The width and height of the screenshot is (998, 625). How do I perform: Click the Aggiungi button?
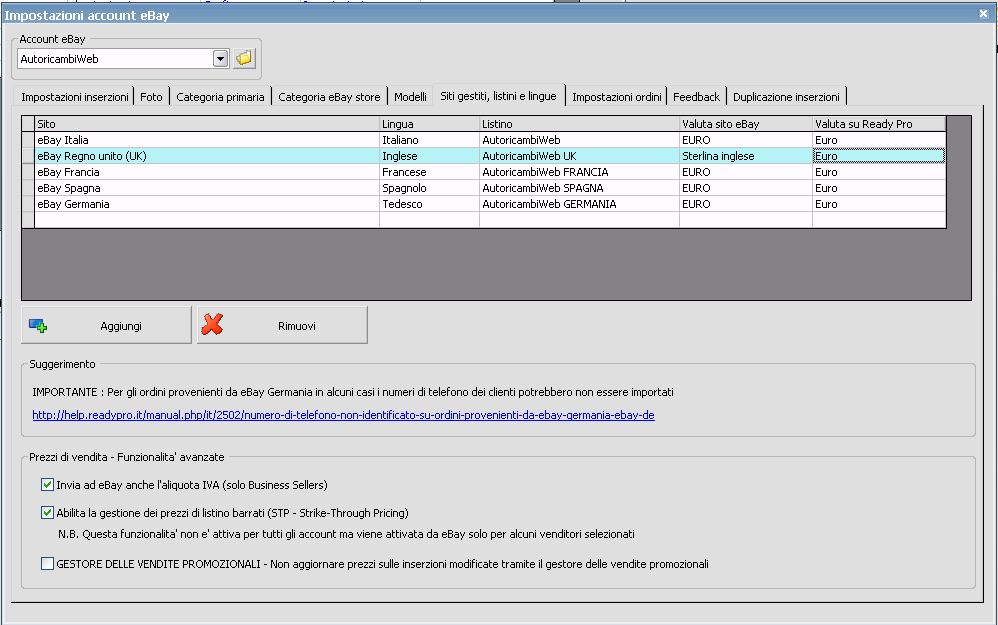(x=106, y=325)
